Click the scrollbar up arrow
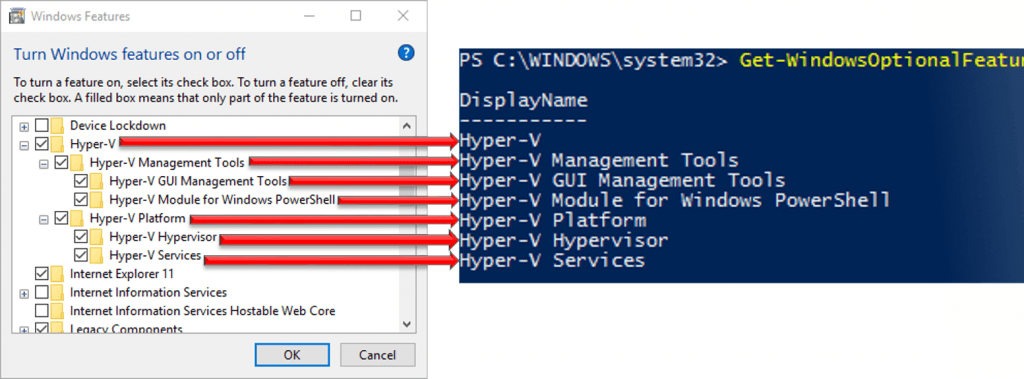Image resolution: width=1024 pixels, height=379 pixels. point(406,125)
